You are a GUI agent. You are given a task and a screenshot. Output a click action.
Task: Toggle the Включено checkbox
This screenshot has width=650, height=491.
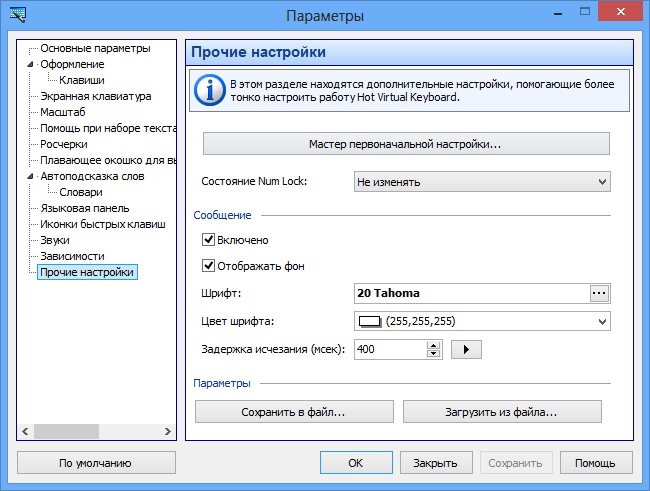point(208,240)
